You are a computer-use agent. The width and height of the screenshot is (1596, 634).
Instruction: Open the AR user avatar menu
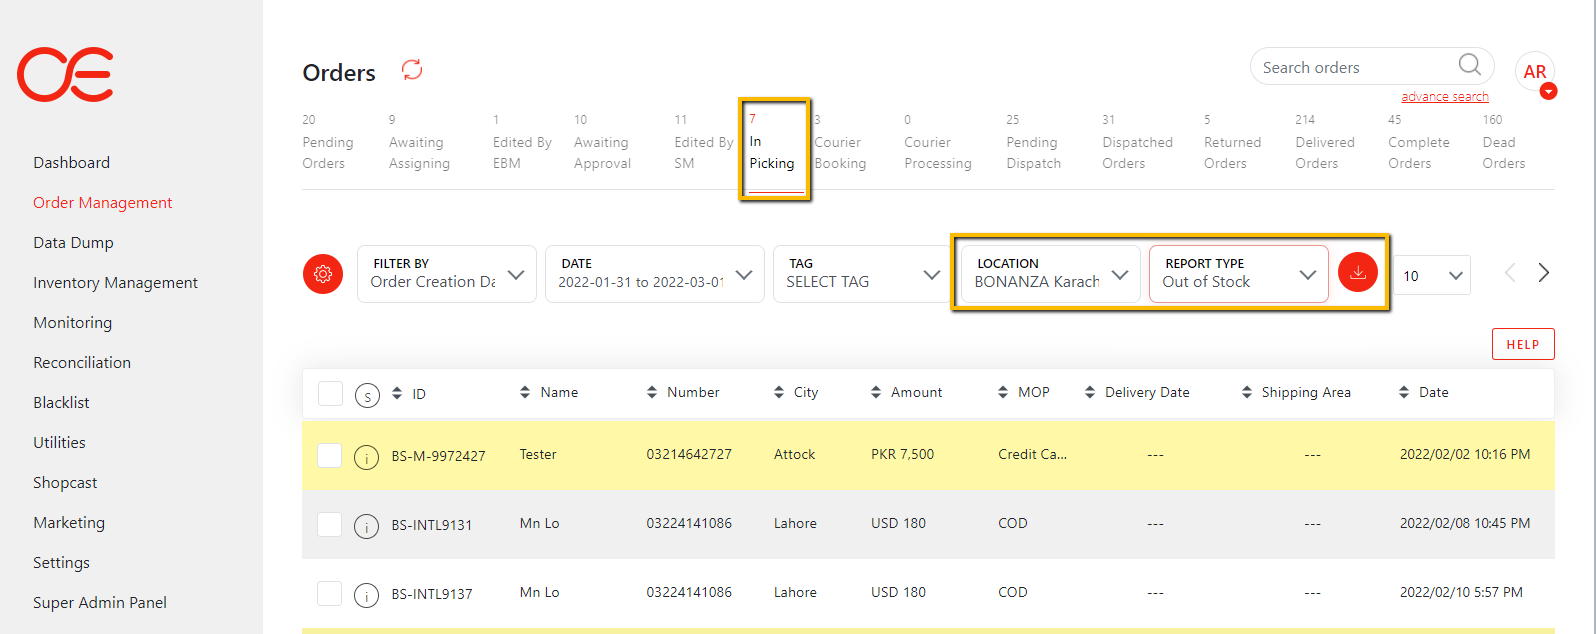coord(1535,73)
